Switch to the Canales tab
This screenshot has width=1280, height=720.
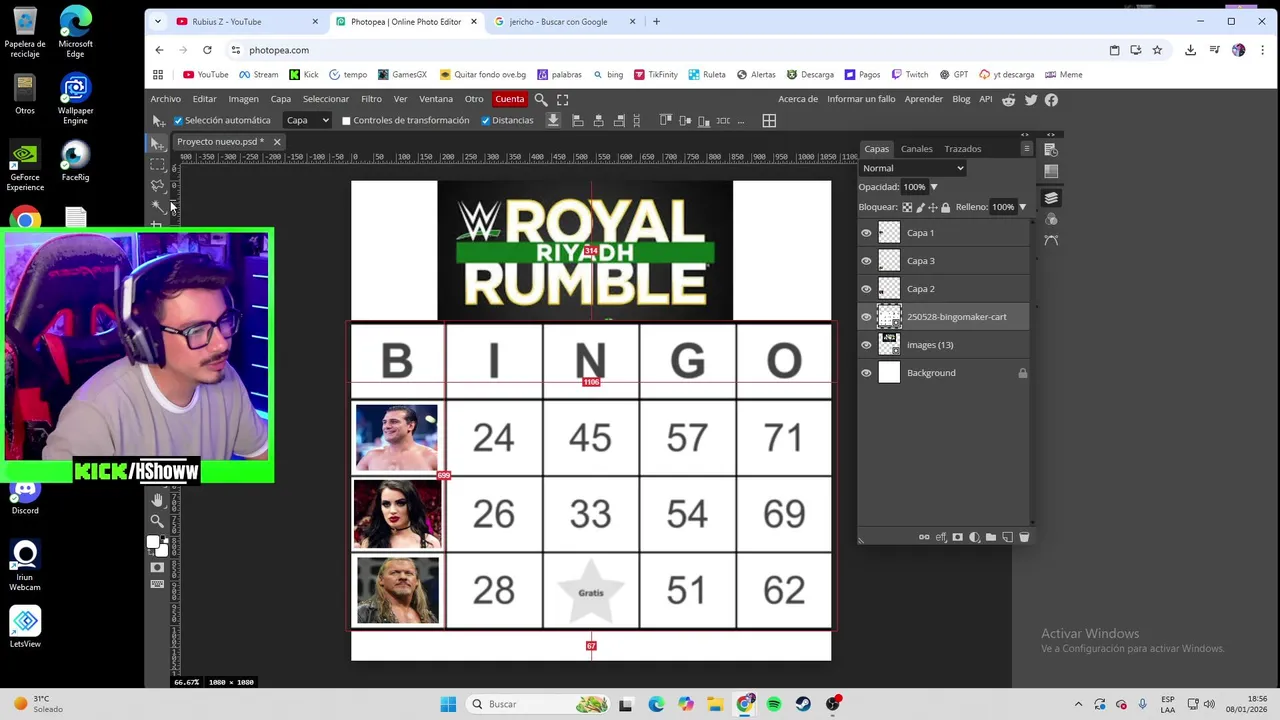tap(916, 149)
